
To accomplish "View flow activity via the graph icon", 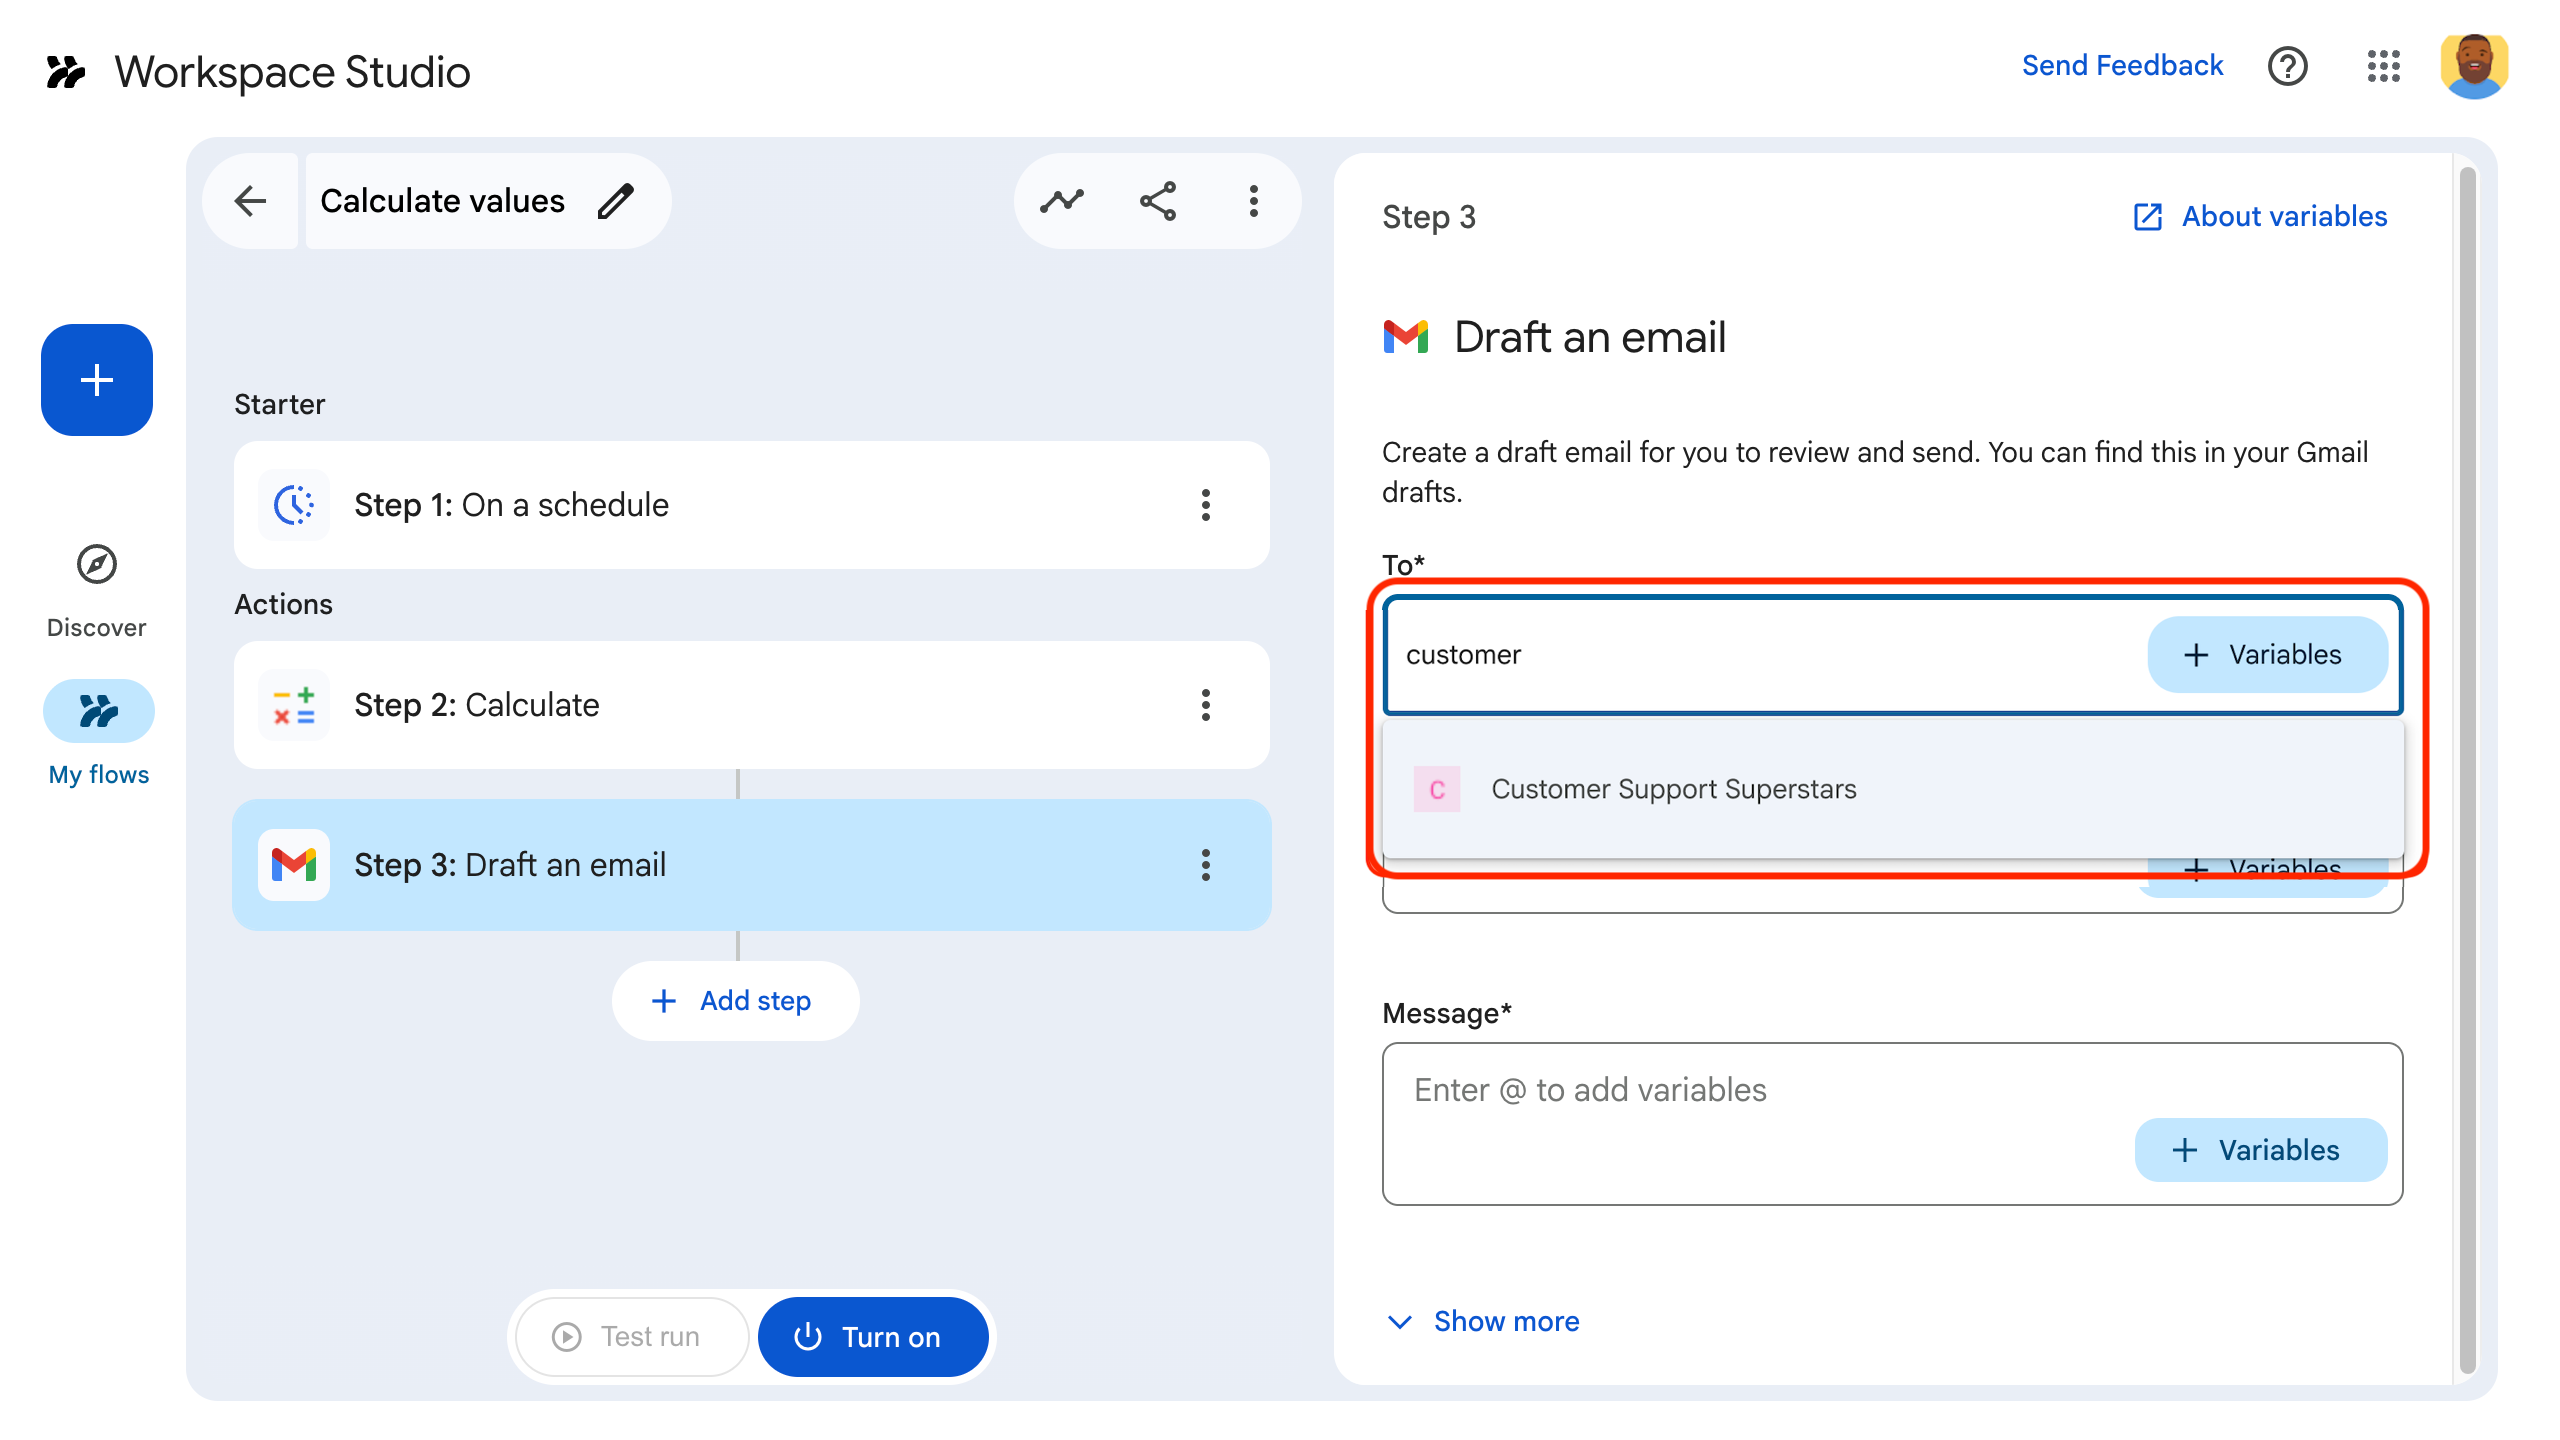I will (1062, 200).
